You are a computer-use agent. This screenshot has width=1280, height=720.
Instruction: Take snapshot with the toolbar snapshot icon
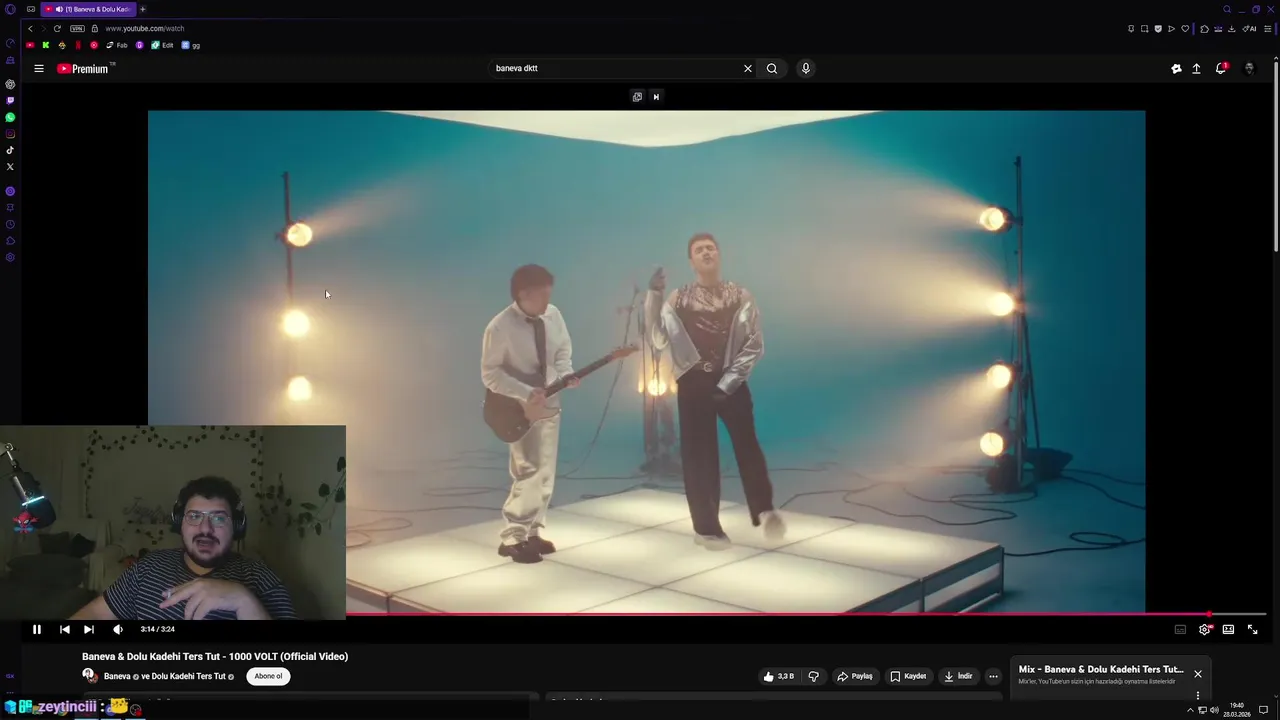click(1144, 29)
